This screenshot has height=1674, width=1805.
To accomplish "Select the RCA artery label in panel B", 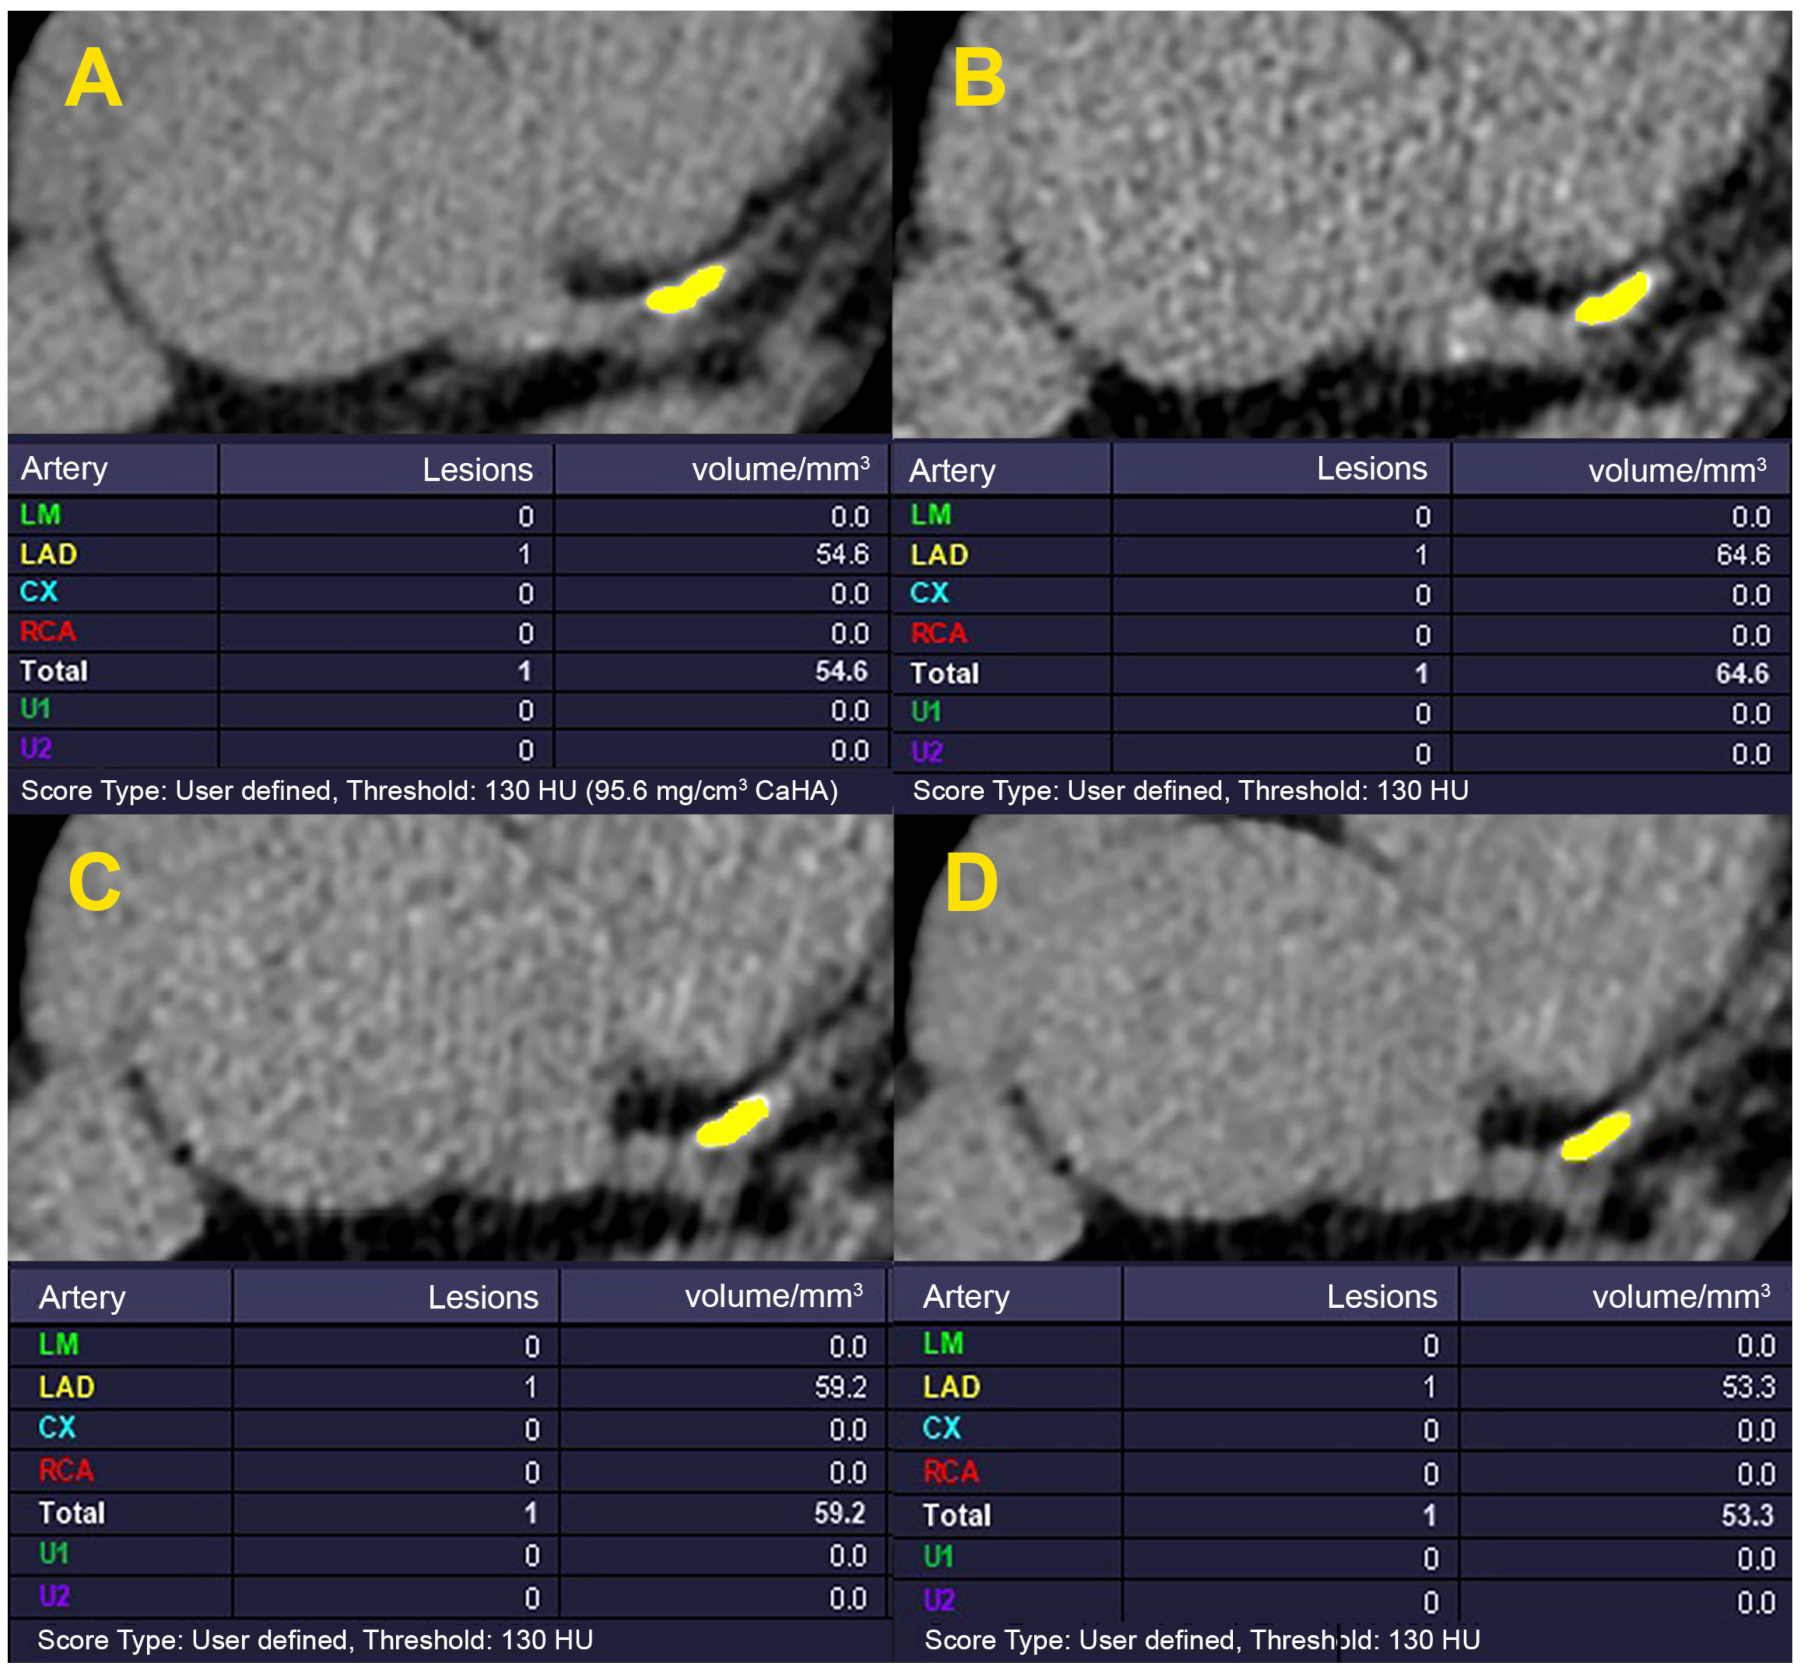I will click(939, 633).
